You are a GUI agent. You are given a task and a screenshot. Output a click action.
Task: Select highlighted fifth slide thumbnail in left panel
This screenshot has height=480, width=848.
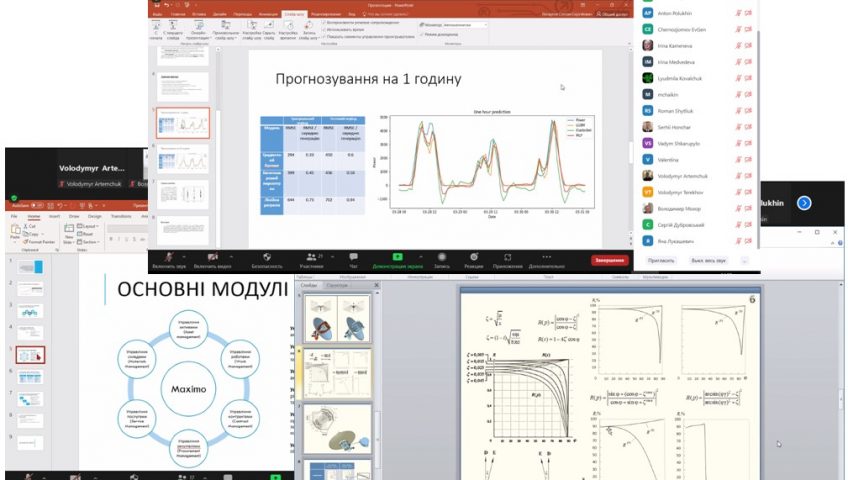pos(30,355)
